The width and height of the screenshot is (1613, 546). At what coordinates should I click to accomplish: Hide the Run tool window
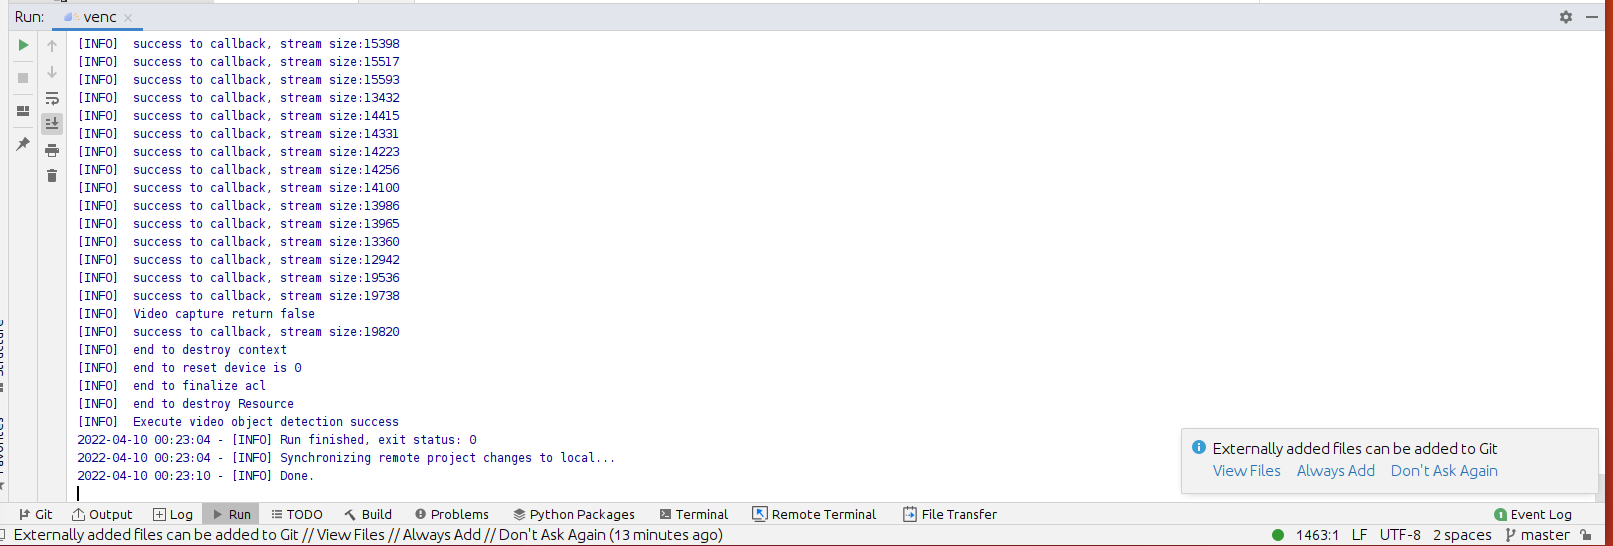click(1592, 17)
